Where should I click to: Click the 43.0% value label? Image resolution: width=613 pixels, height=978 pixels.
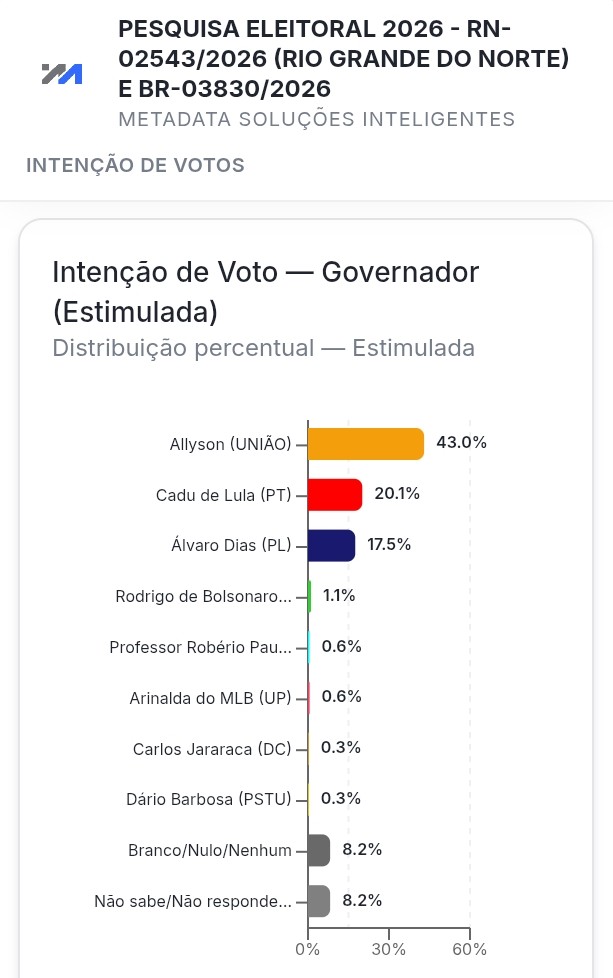pos(461,442)
